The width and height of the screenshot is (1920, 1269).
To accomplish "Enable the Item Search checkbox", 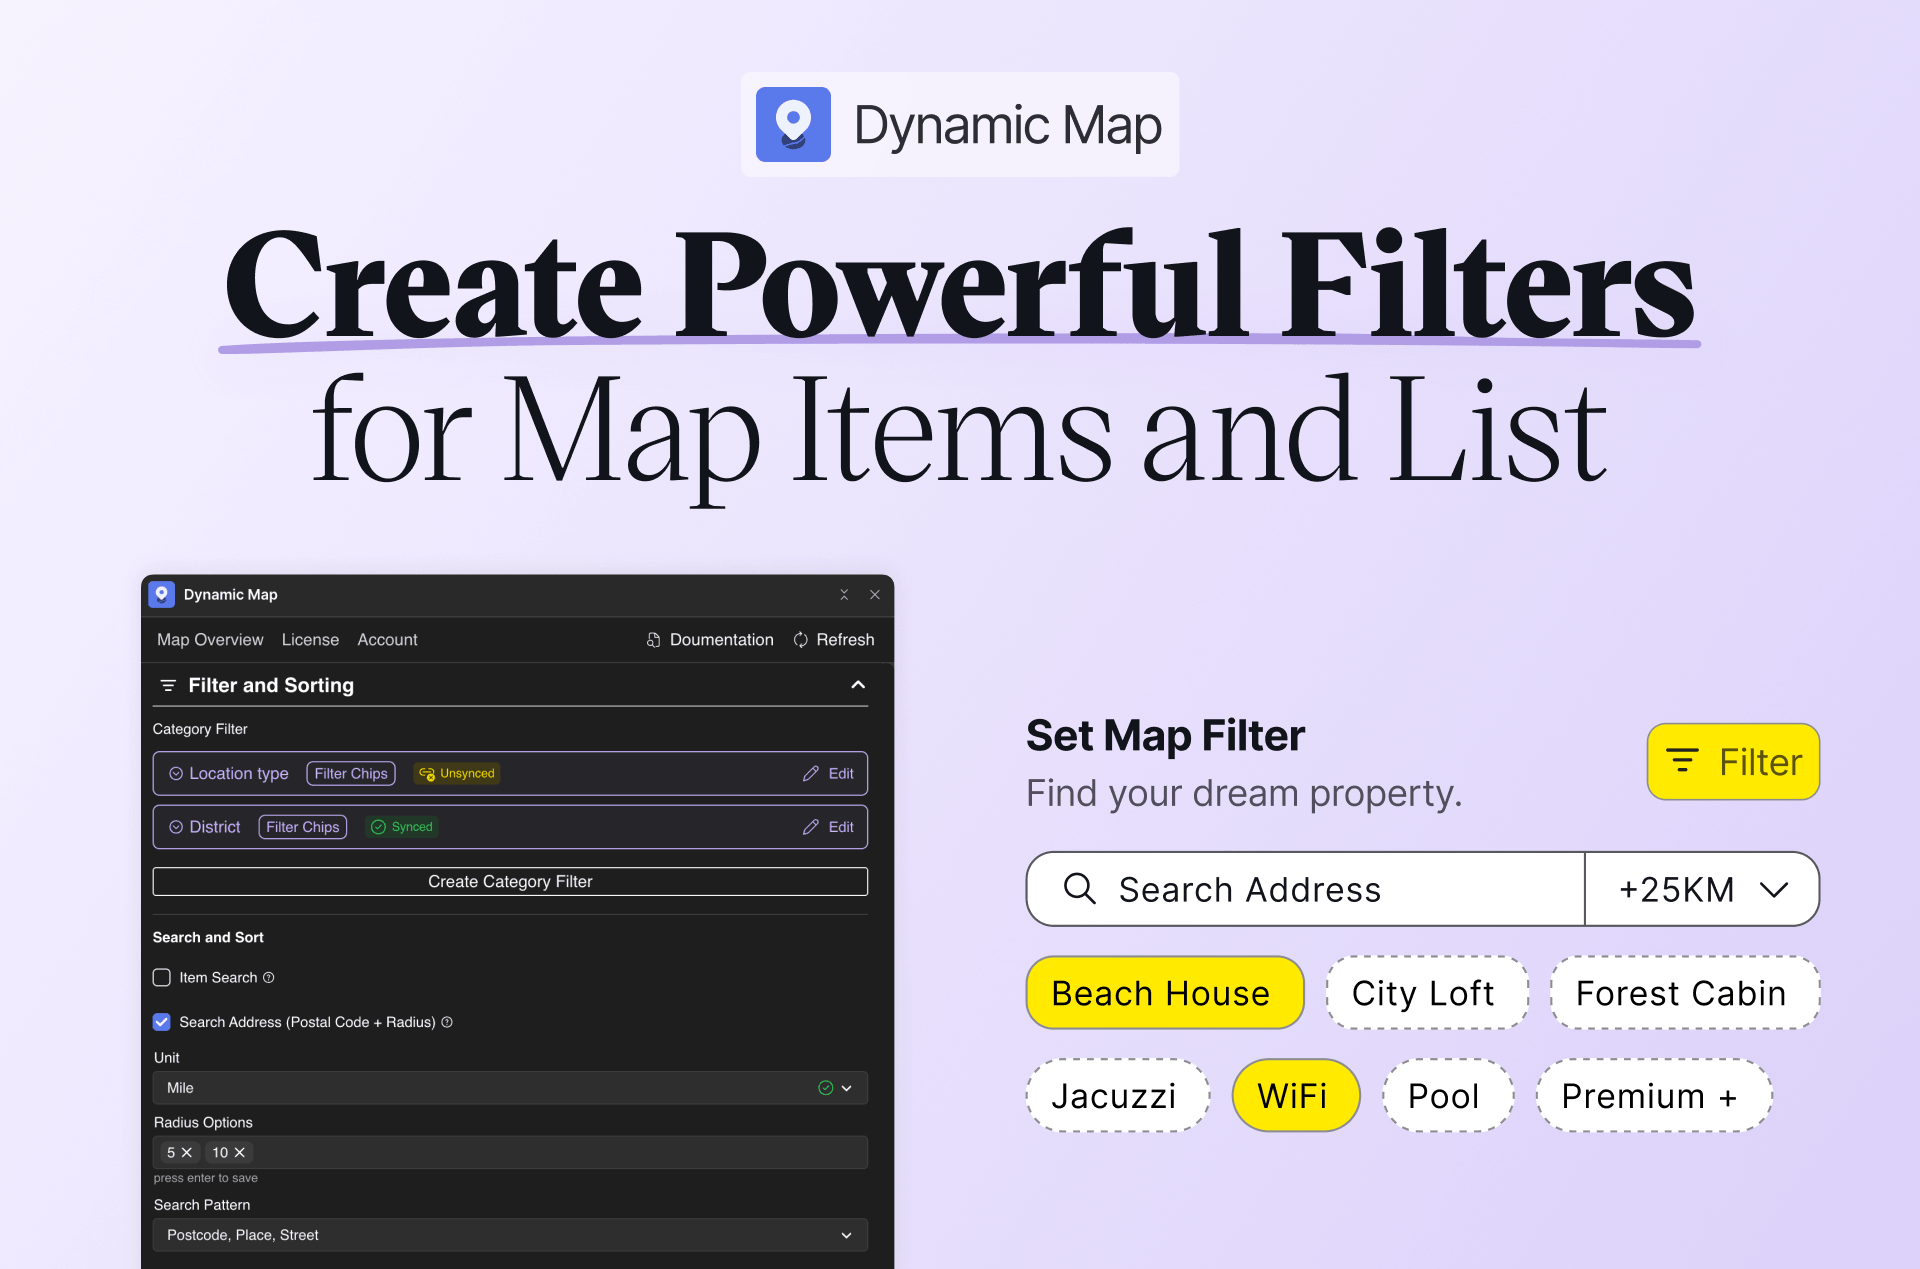I will (x=162, y=978).
